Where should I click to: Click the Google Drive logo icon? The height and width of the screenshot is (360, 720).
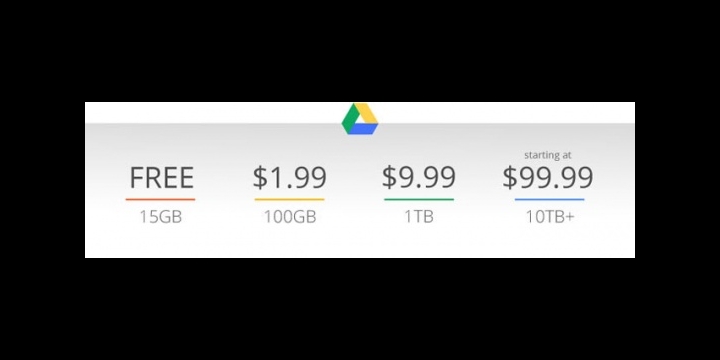(x=360, y=119)
